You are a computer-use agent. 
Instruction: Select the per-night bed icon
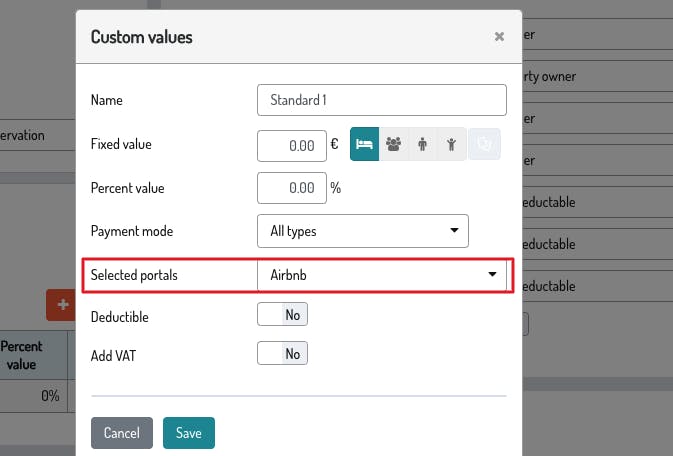364,145
